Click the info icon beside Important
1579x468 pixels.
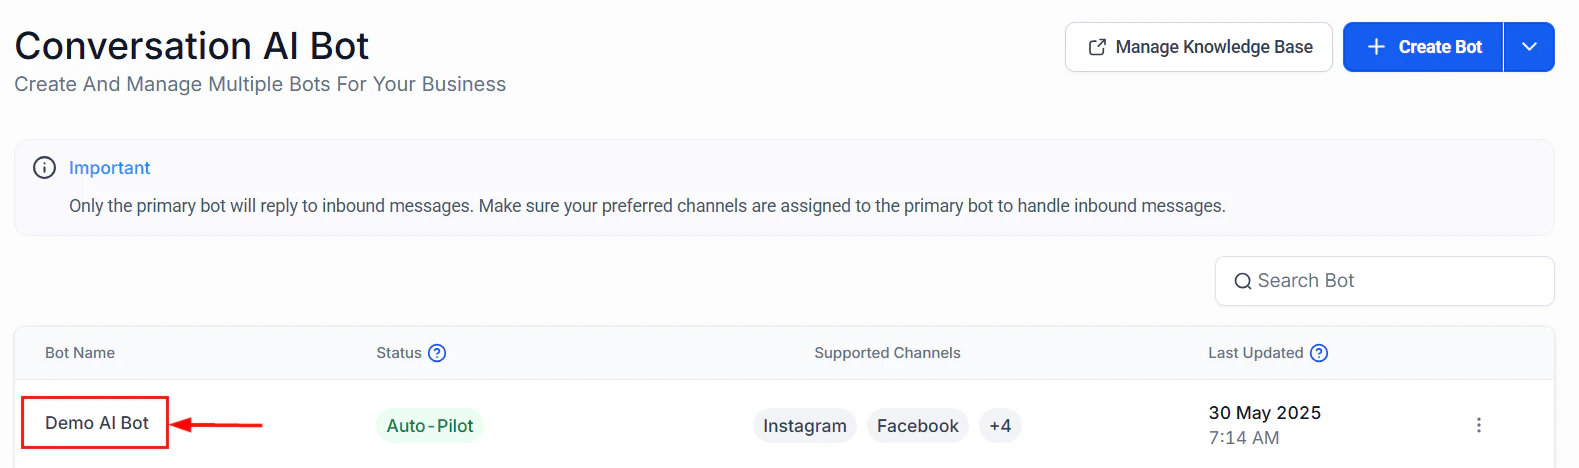coord(44,168)
